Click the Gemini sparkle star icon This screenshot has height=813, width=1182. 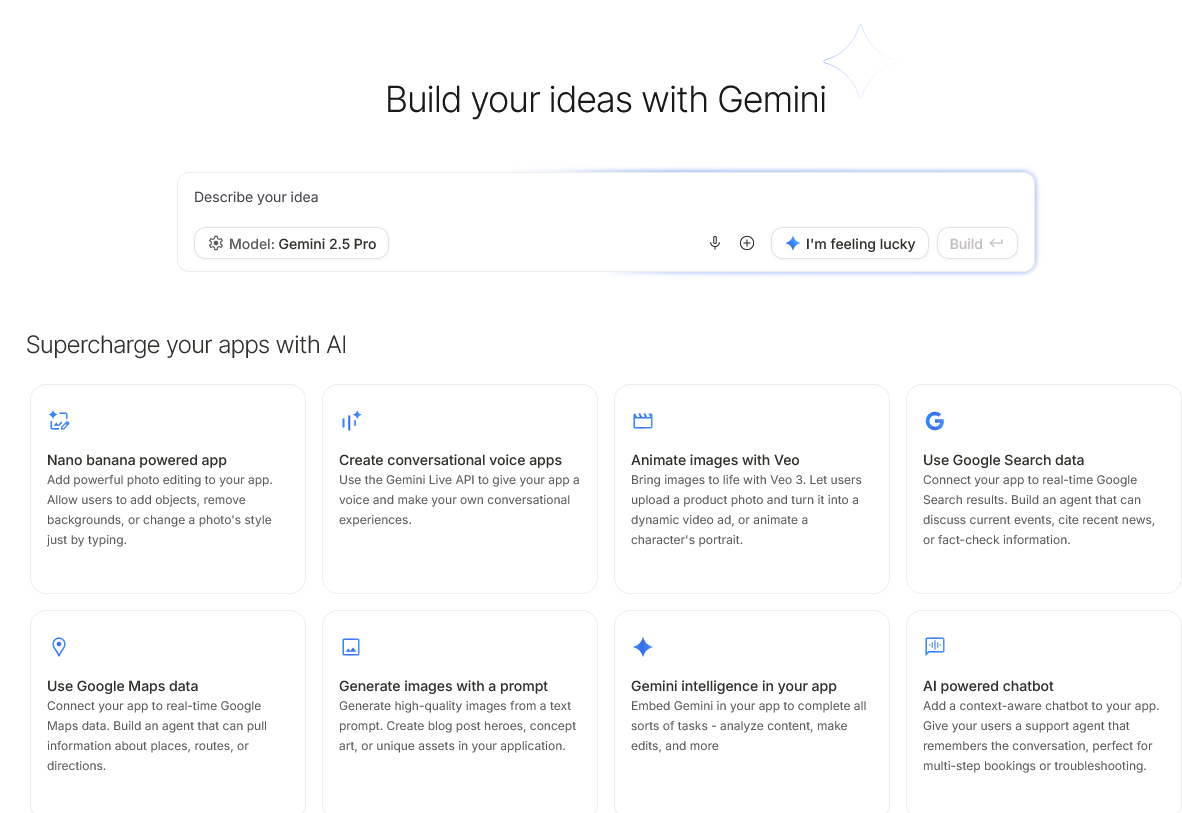point(643,647)
